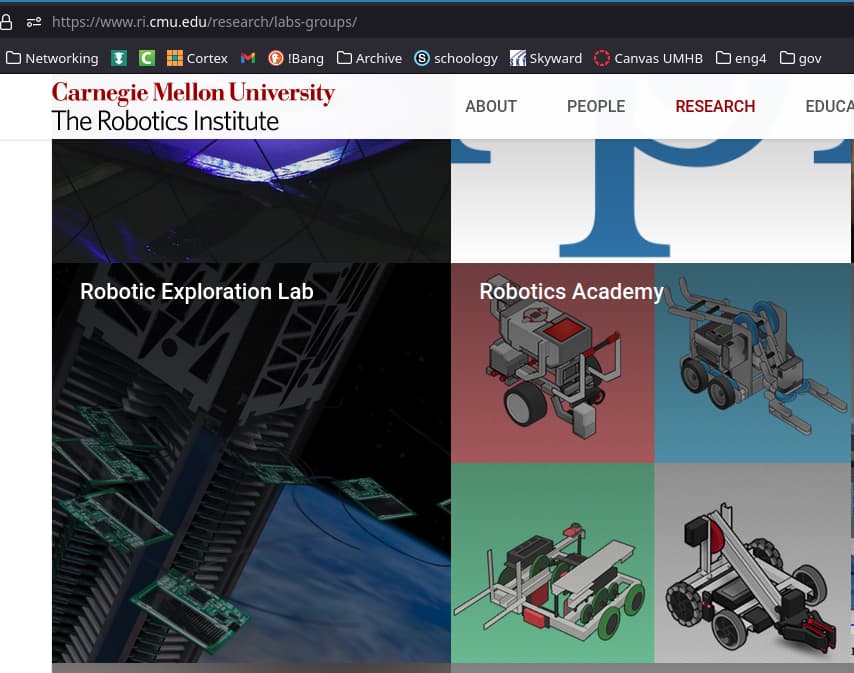Open the DuckDuckGo !Bang bookmark

[296, 58]
